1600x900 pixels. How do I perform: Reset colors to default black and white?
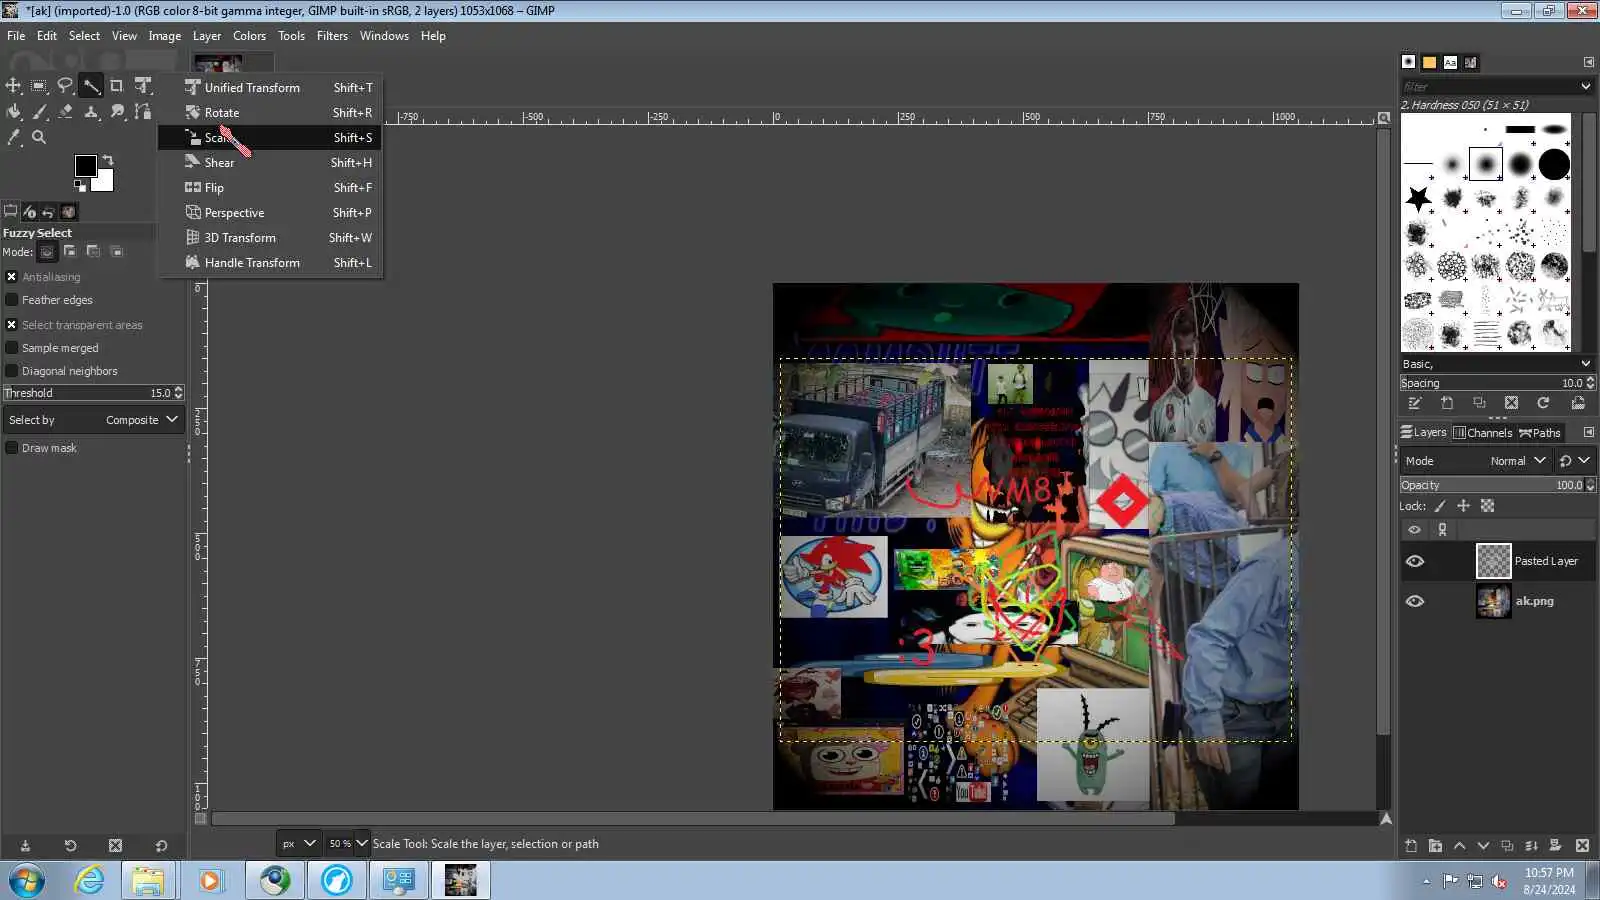point(79,185)
